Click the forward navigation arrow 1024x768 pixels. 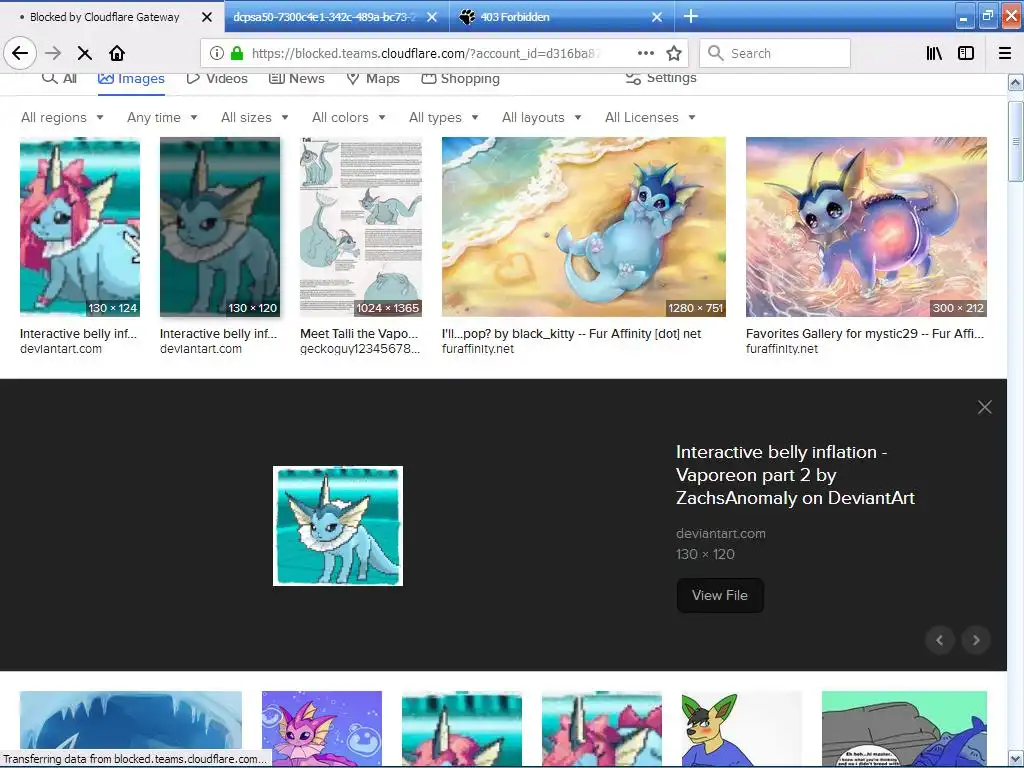pyautogui.click(x=53, y=53)
